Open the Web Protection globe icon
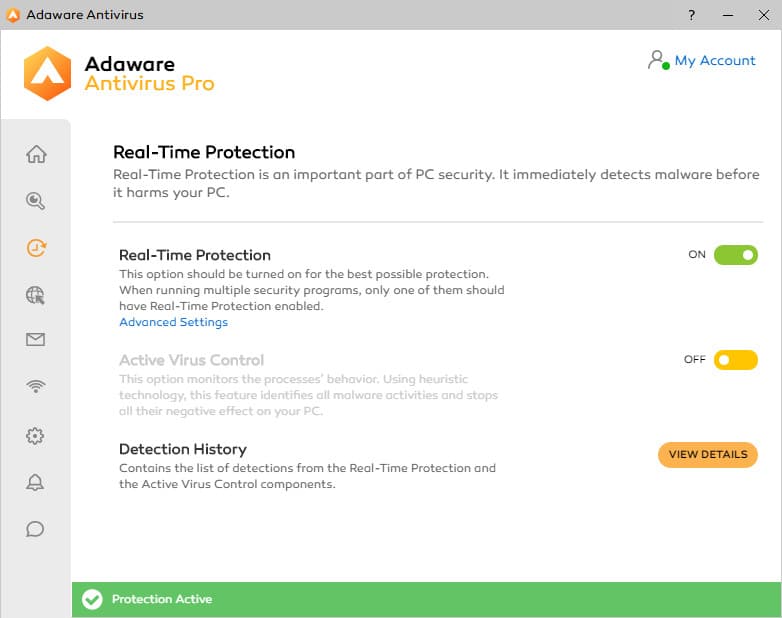The height and width of the screenshot is (618, 782). [35, 295]
